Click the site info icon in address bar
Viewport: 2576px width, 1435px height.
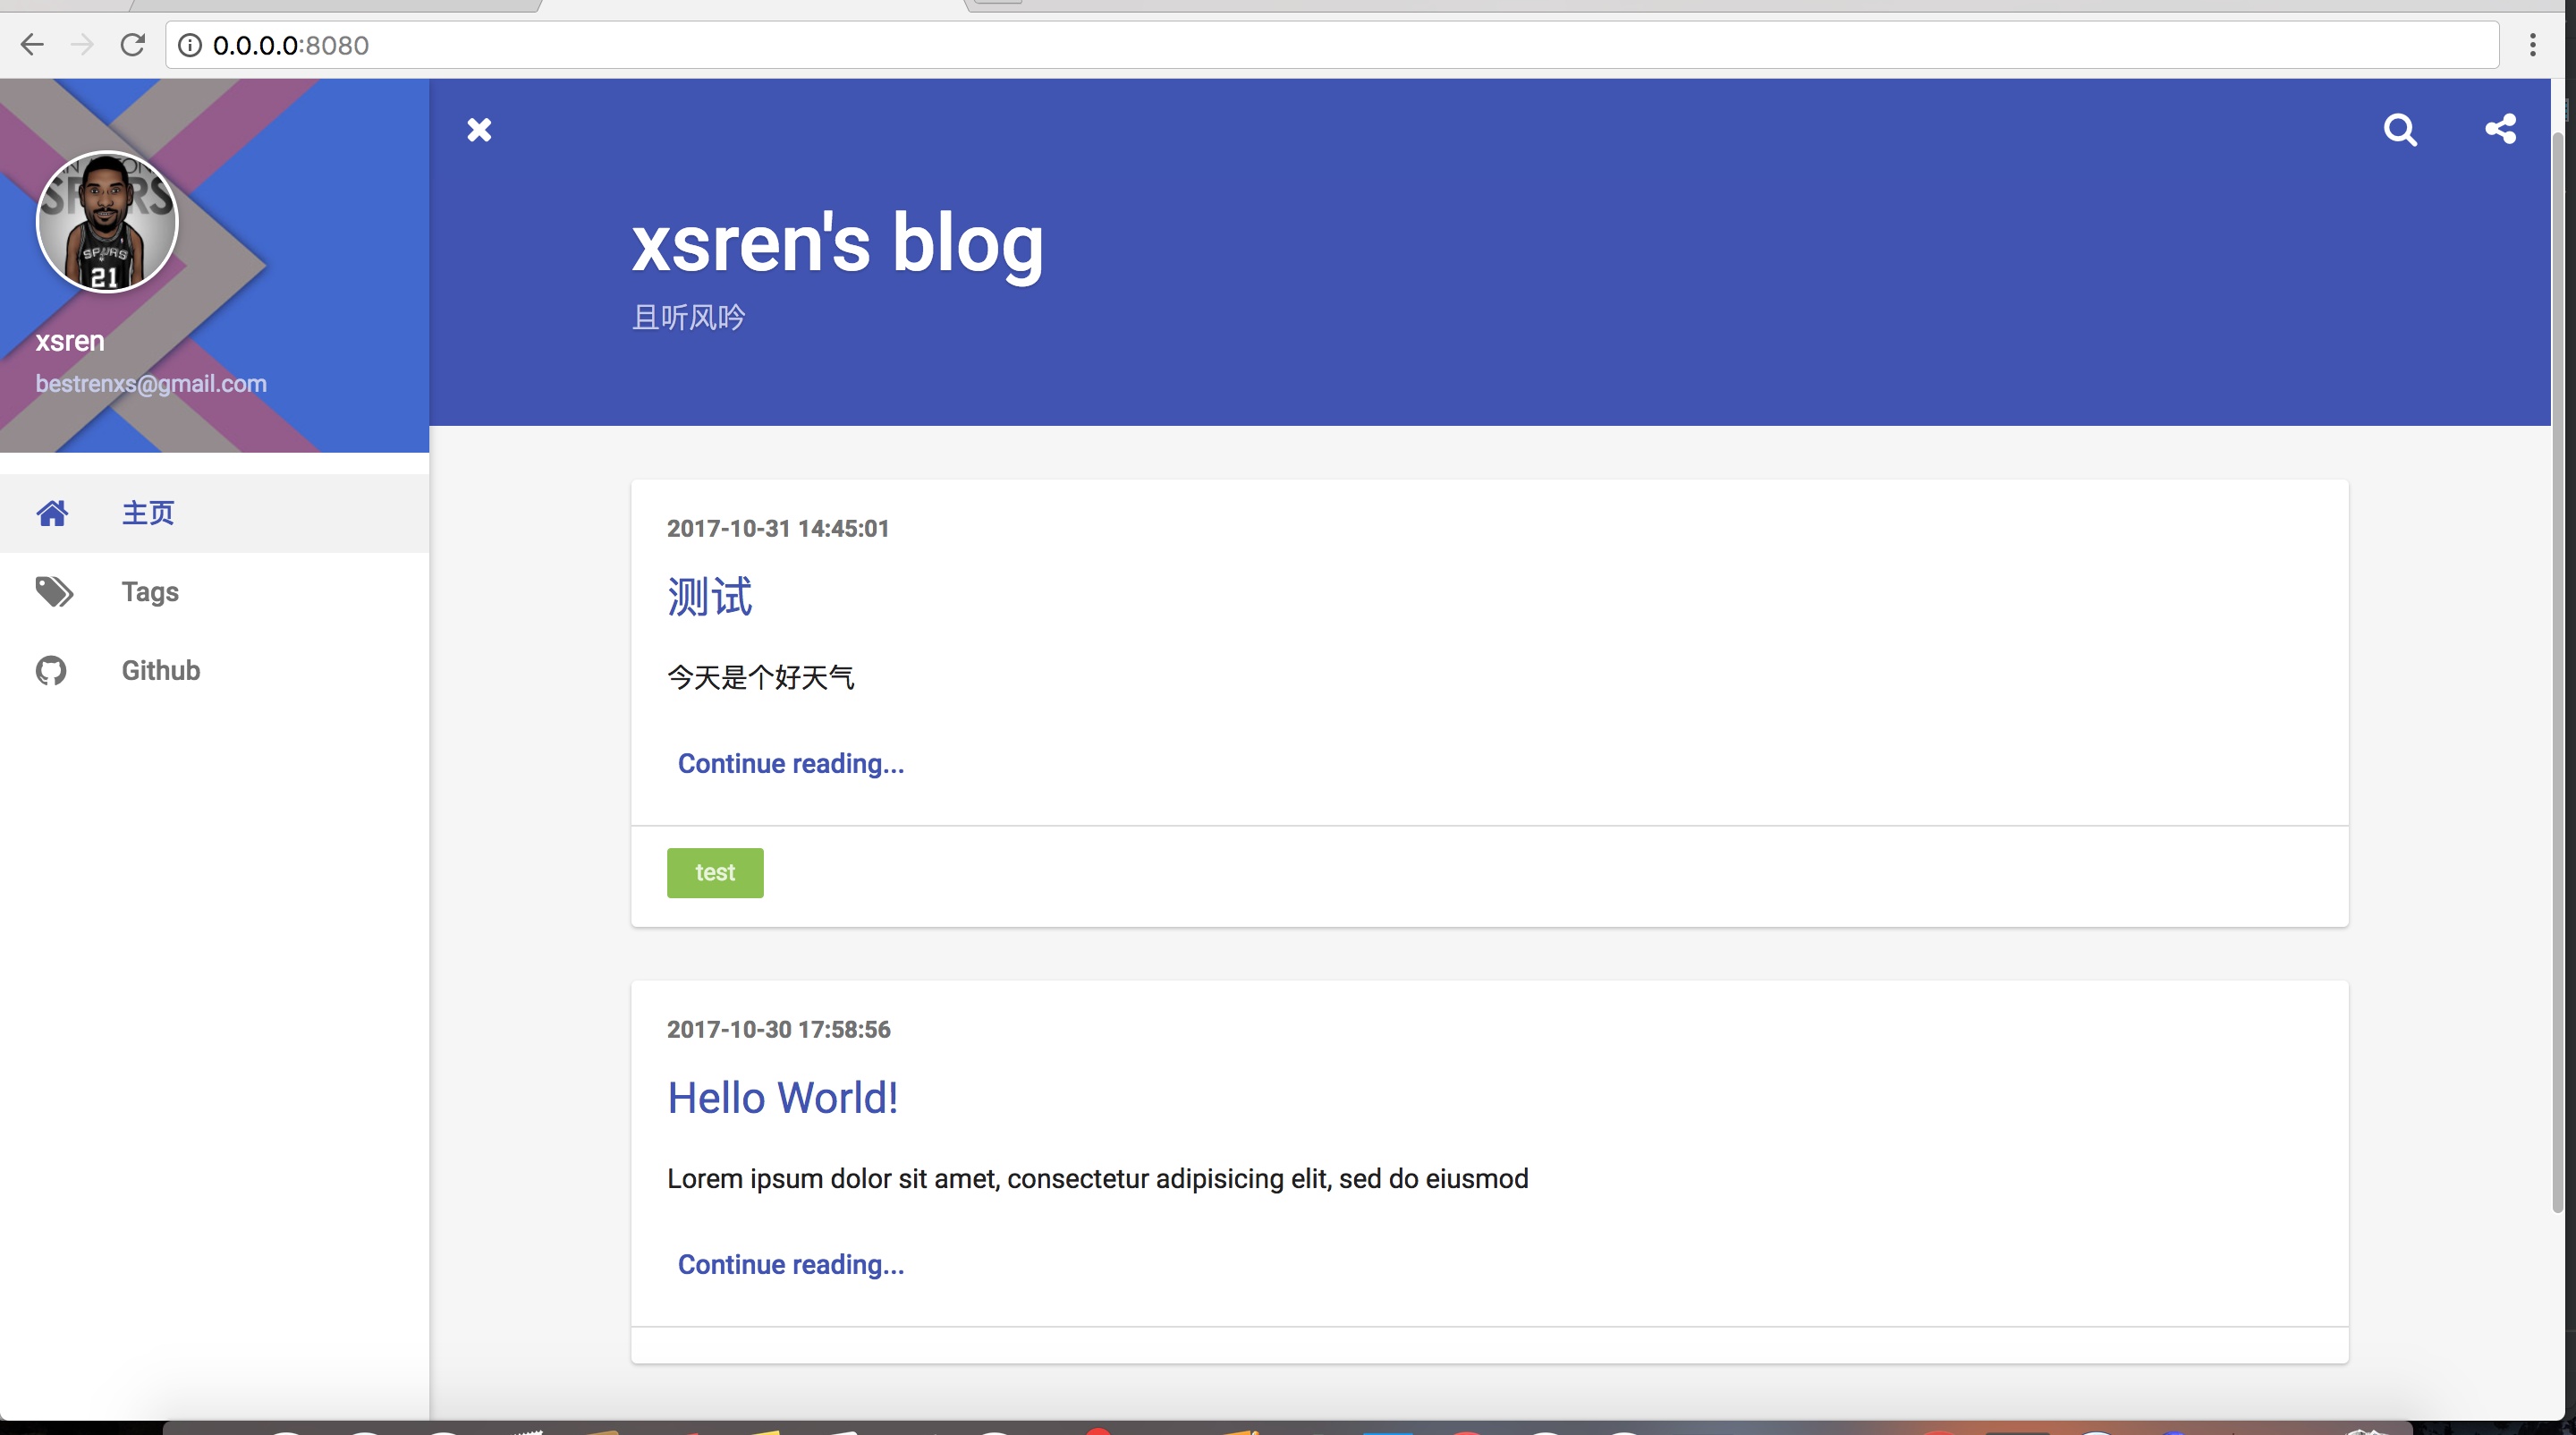[x=190, y=46]
